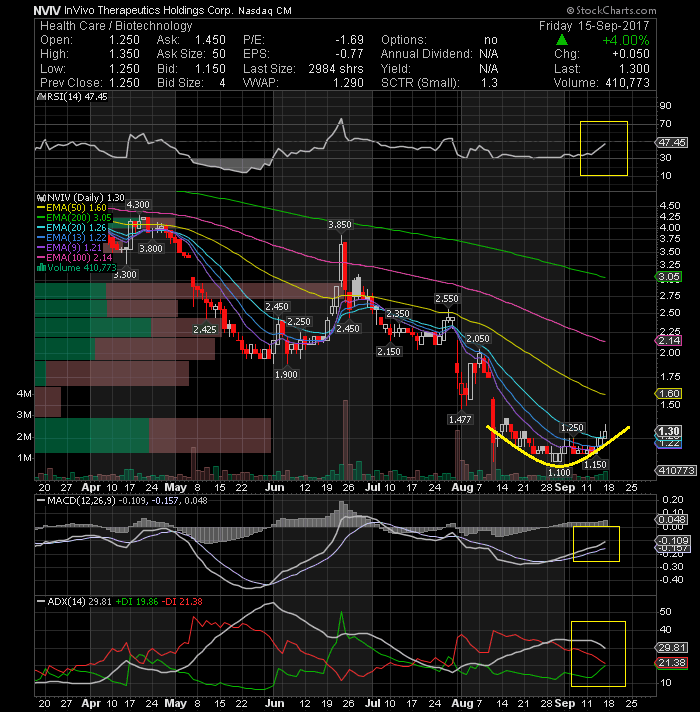Click the ADX(14) 29.81 panel label
The width and height of the screenshot is (700, 712).
(x=74, y=602)
